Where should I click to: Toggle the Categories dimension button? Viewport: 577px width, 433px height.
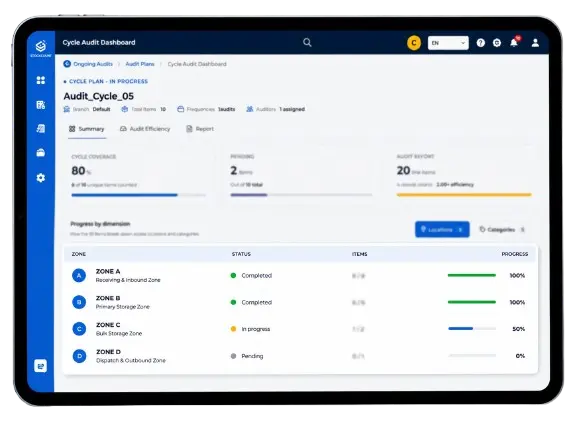point(502,230)
